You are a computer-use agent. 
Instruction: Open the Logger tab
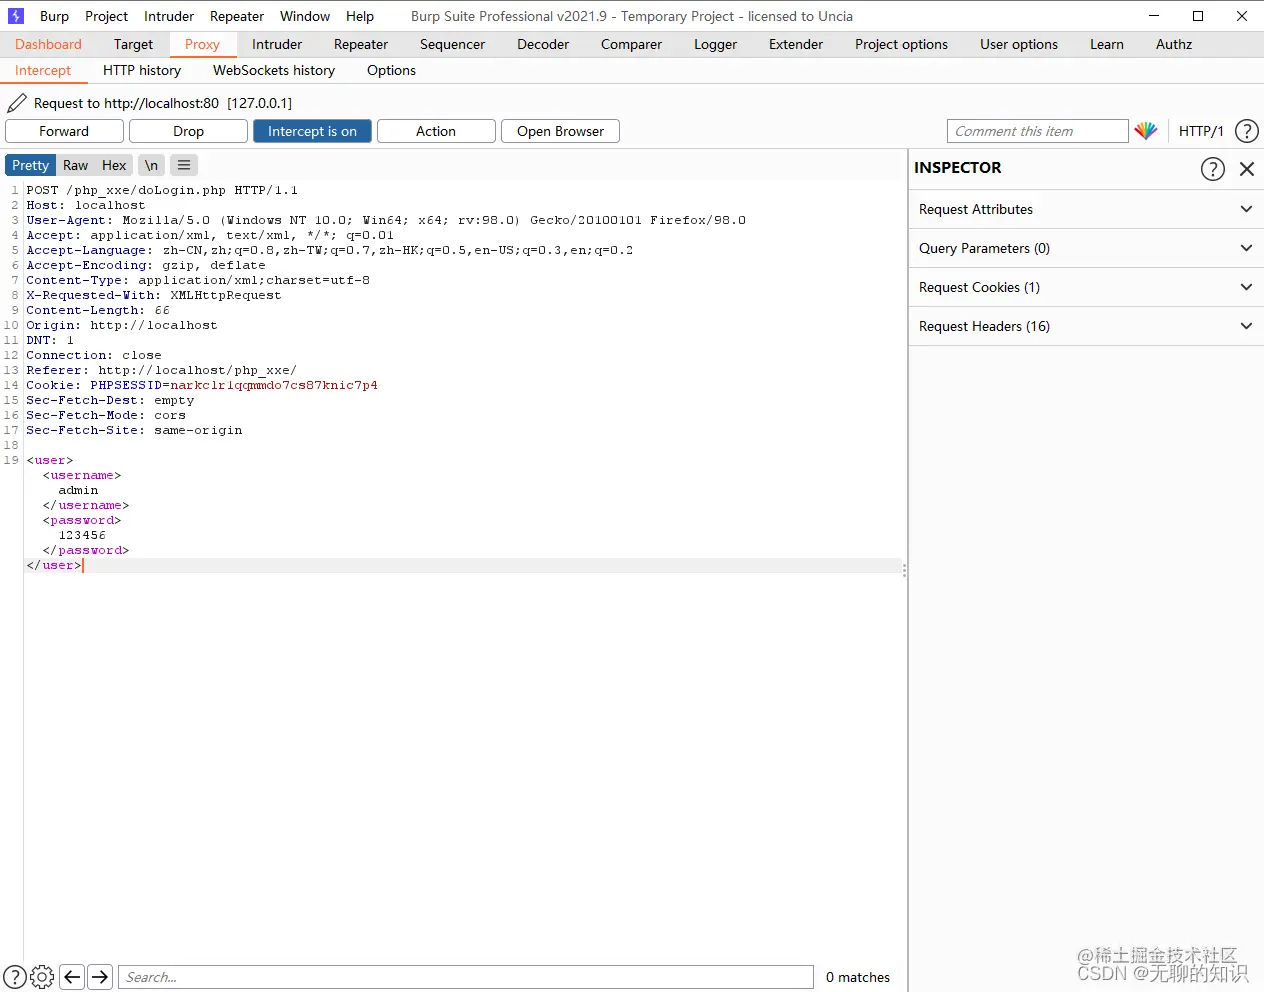tap(715, 44)
